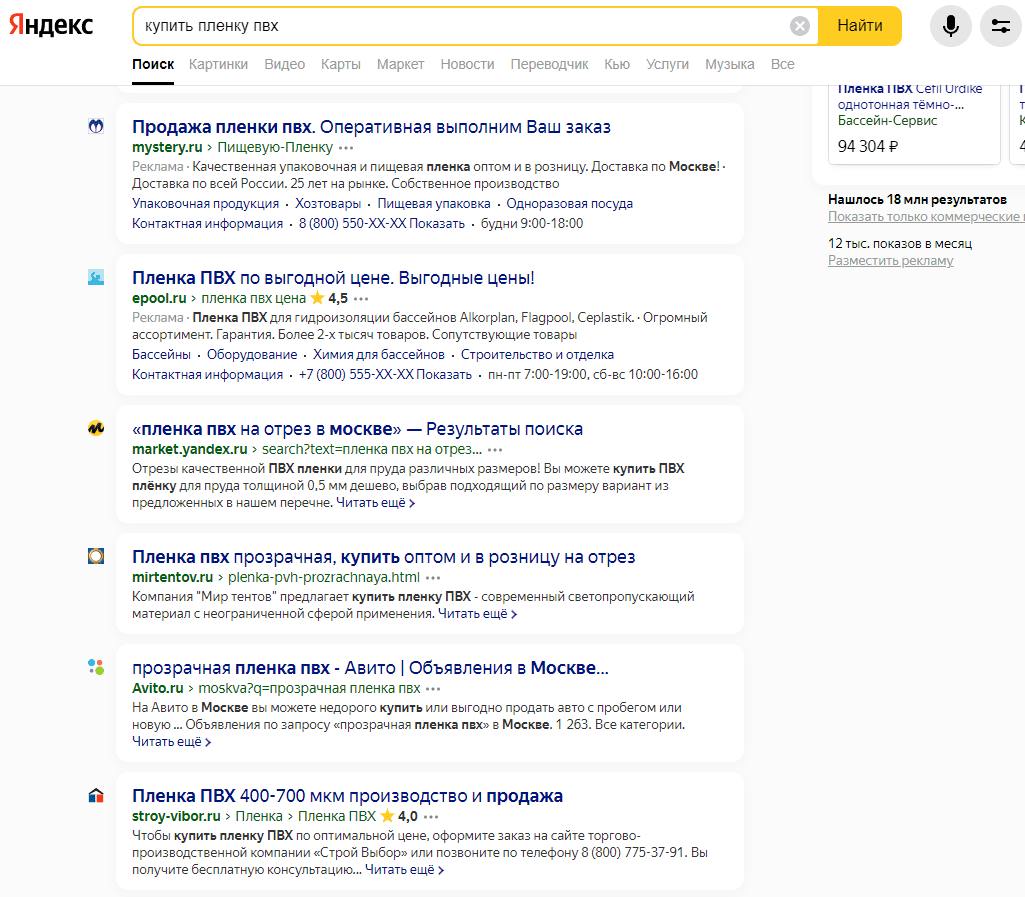
Task: Open 'Пленка пвх прозрачная, купить оптом' result
Action: pos(384,557)
